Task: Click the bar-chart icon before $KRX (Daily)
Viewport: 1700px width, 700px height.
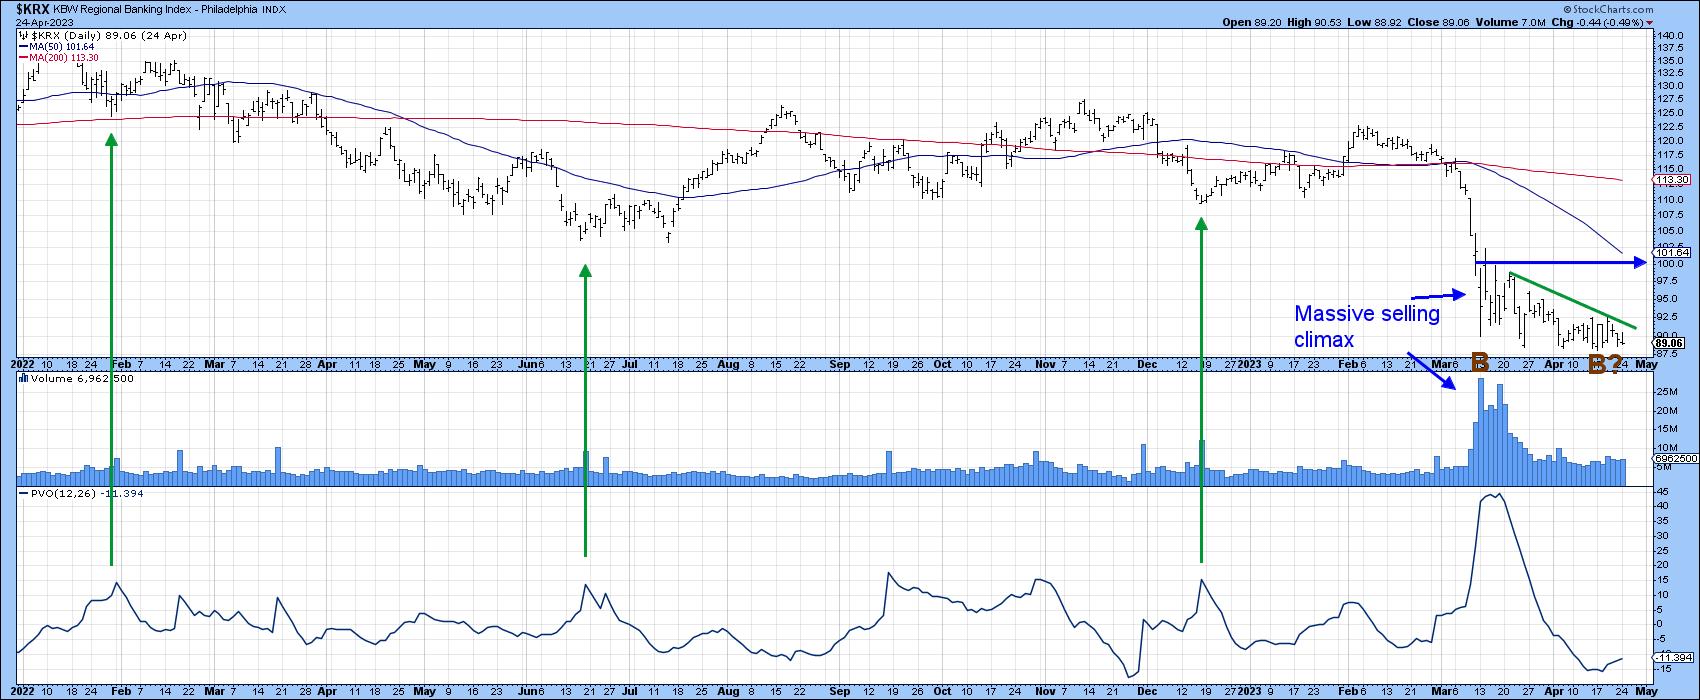Action: (22, 35)
